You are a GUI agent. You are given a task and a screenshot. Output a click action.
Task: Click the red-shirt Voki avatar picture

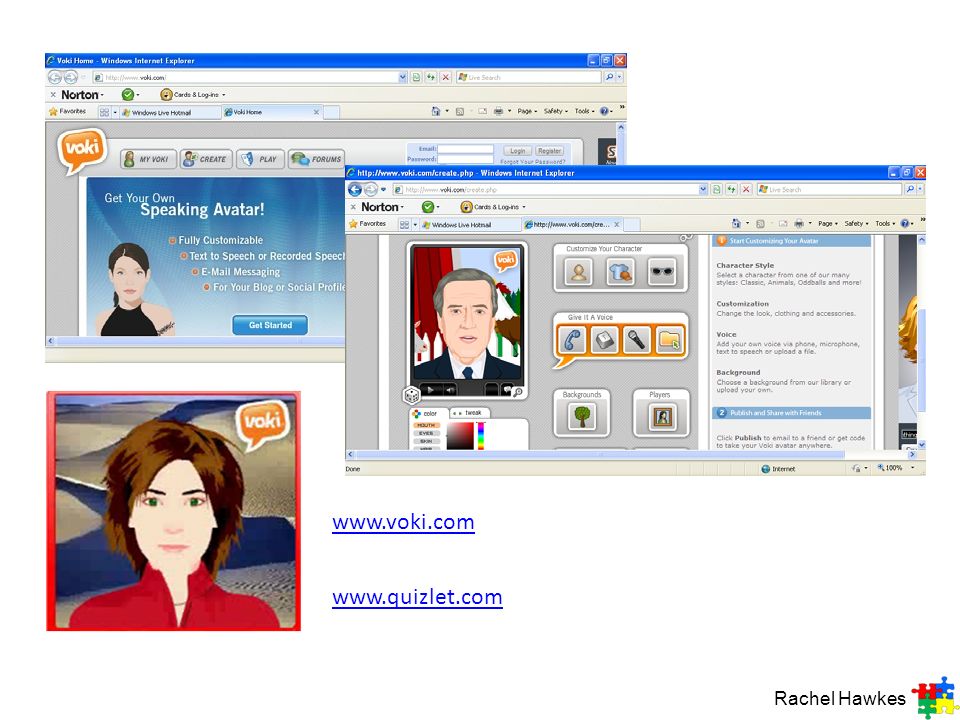pyautogui.click(x=173, y=511)
